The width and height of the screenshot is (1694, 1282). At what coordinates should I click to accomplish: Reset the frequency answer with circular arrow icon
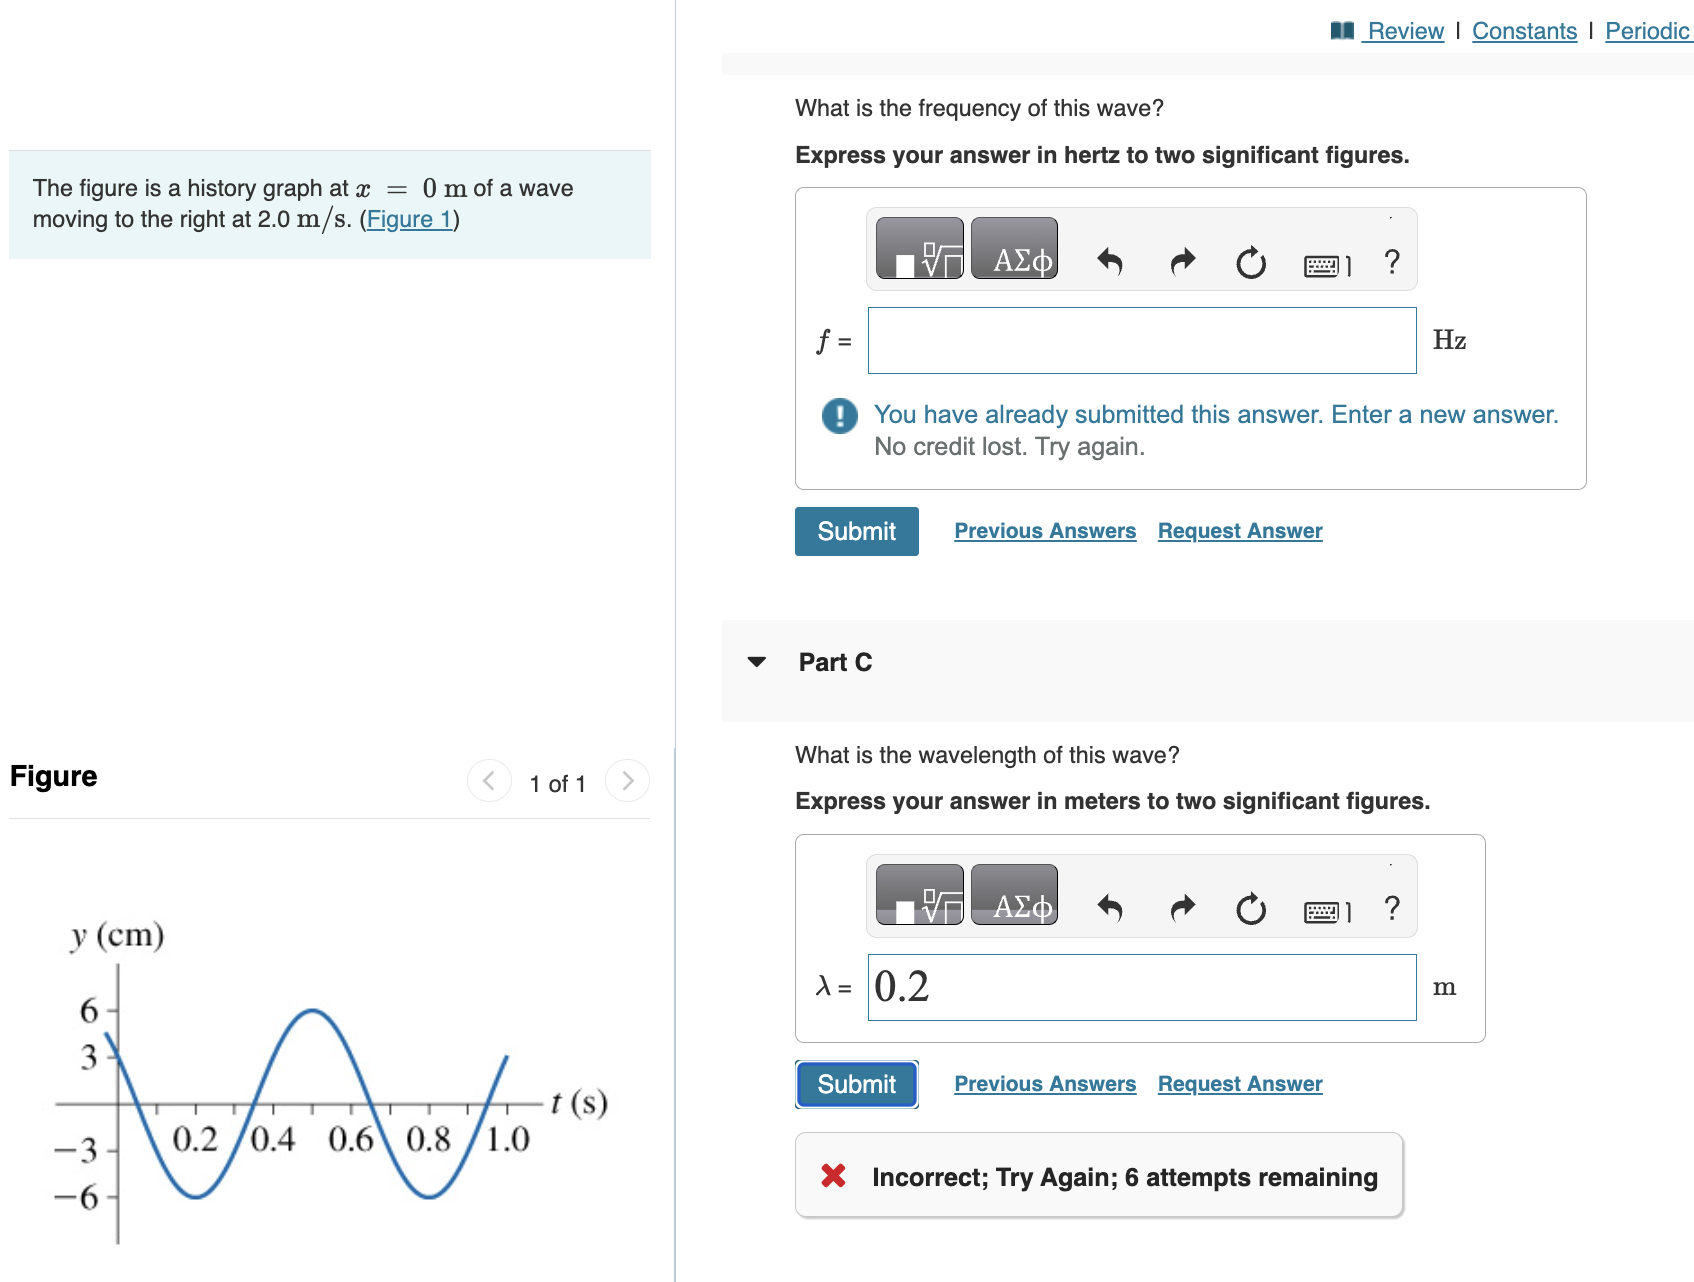tap(1250, 263)
